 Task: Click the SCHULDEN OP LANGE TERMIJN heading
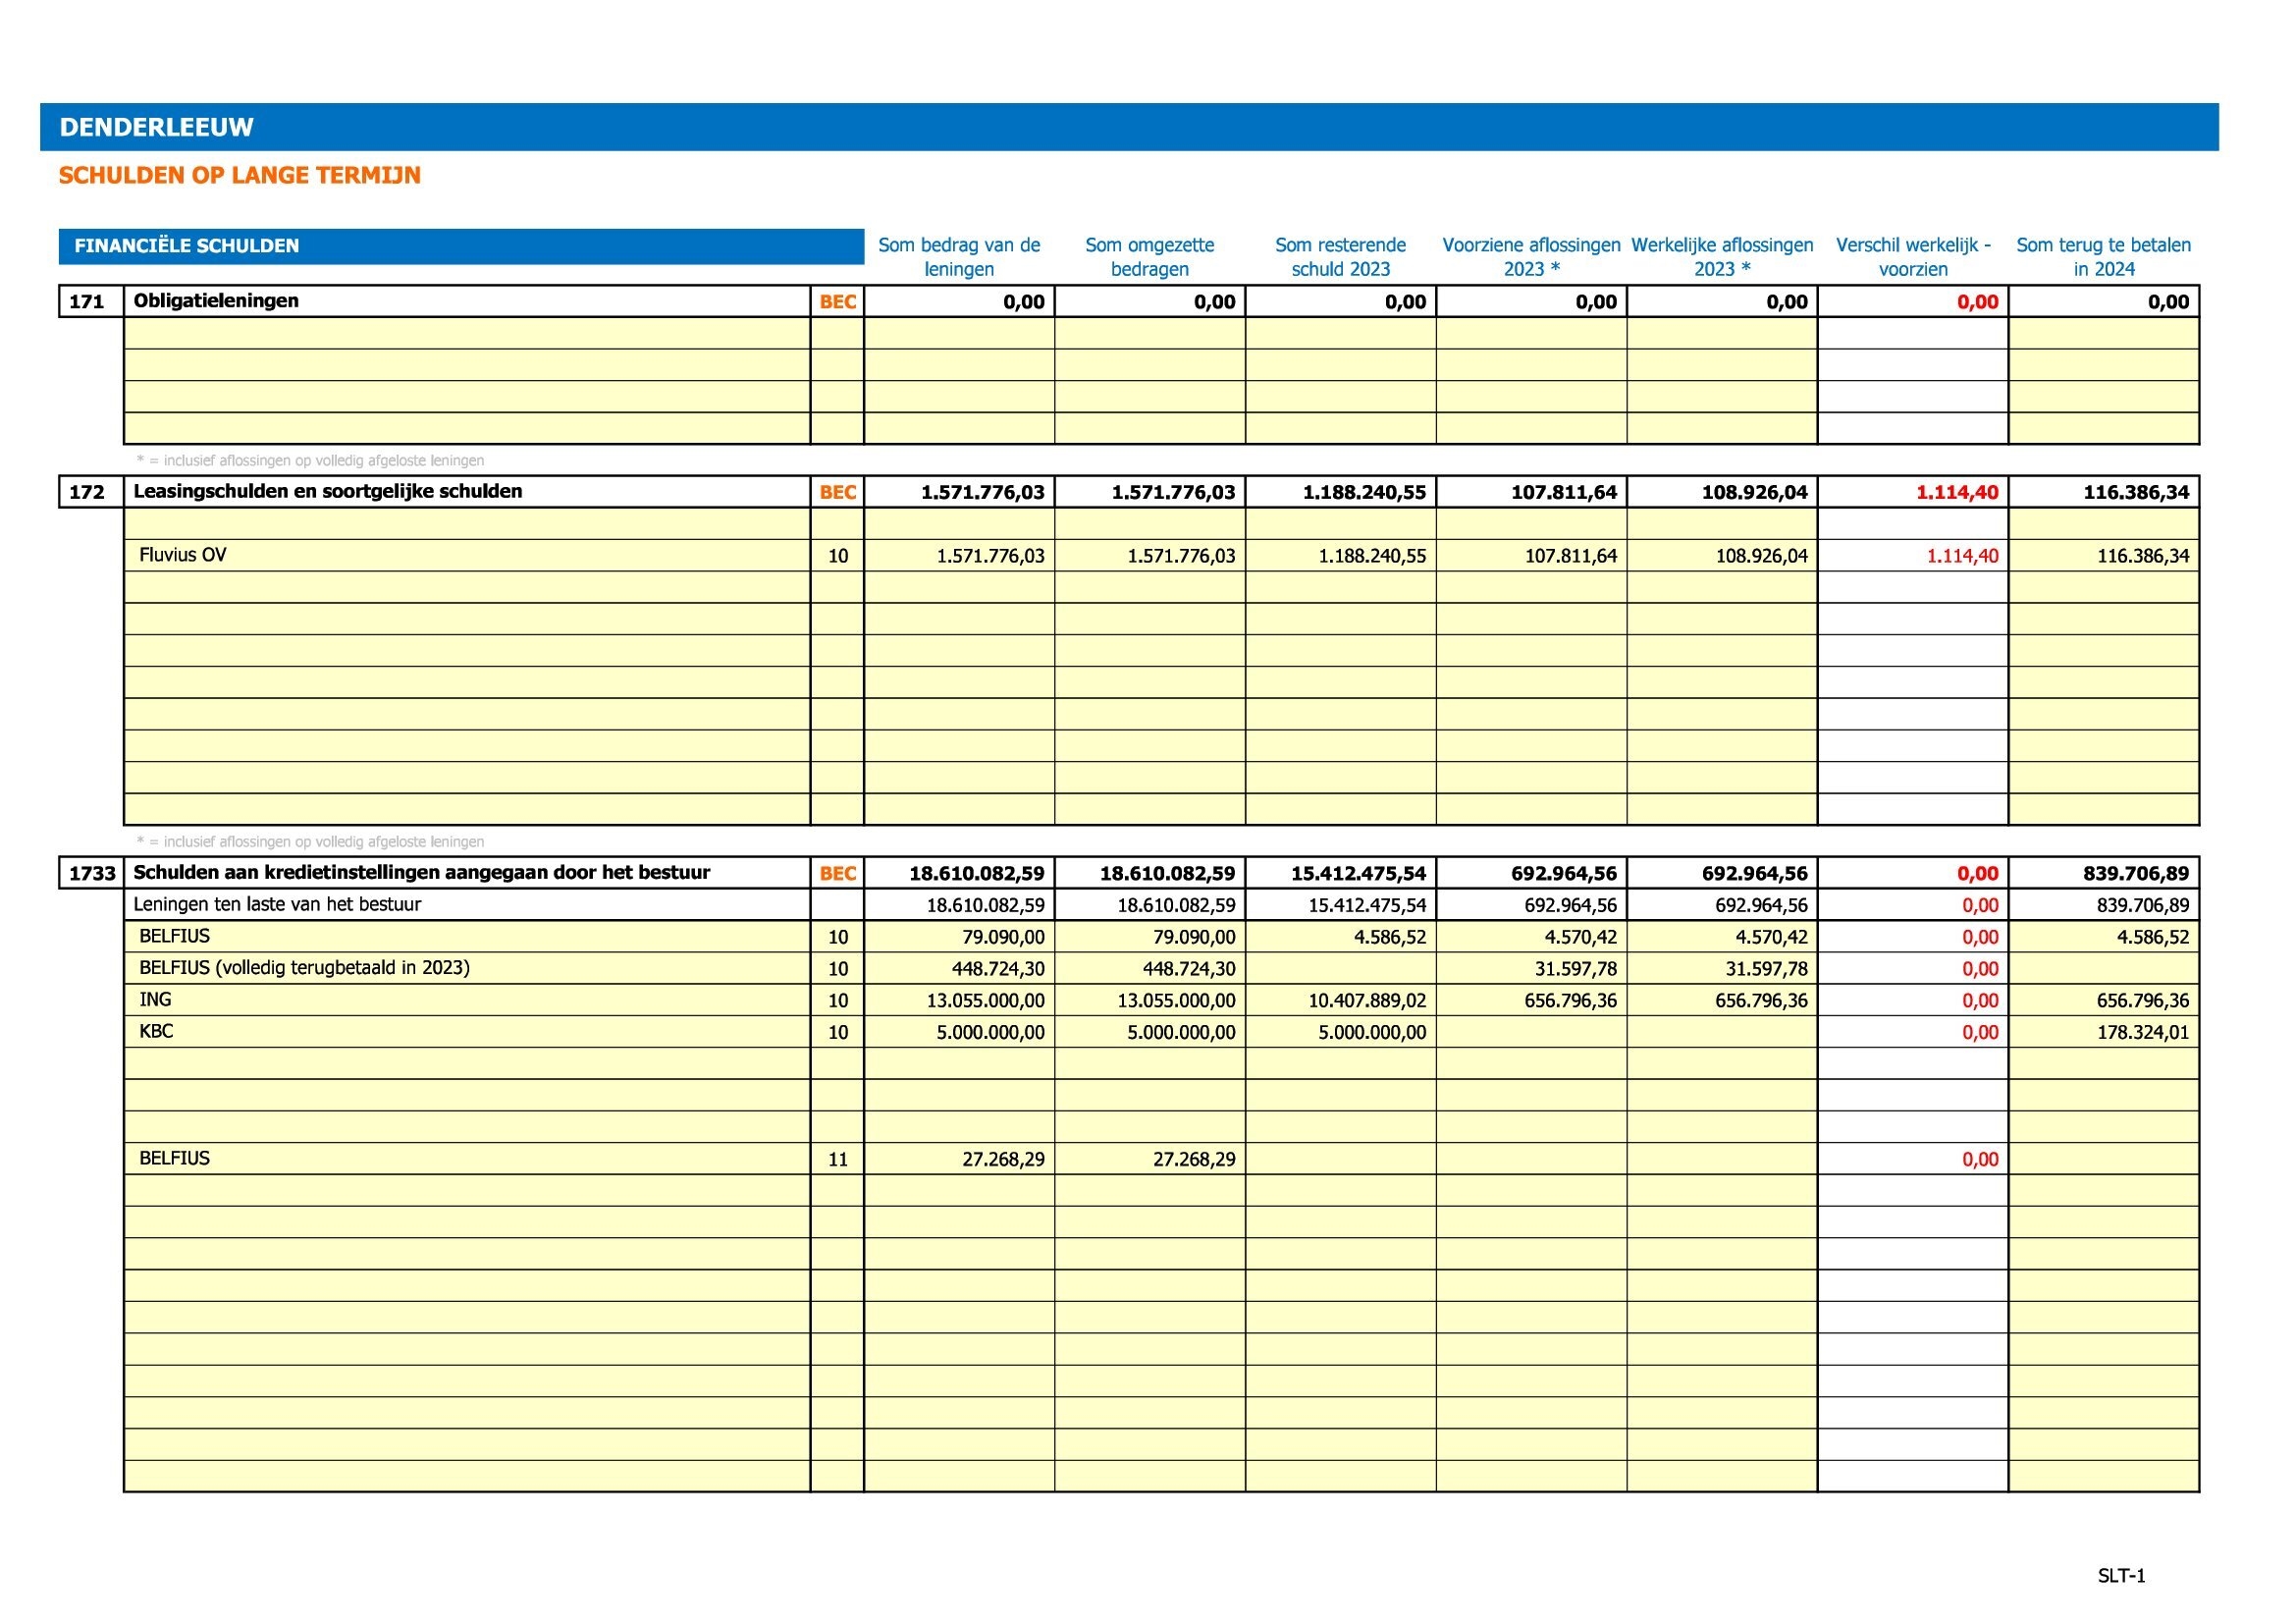click(240, 175)
